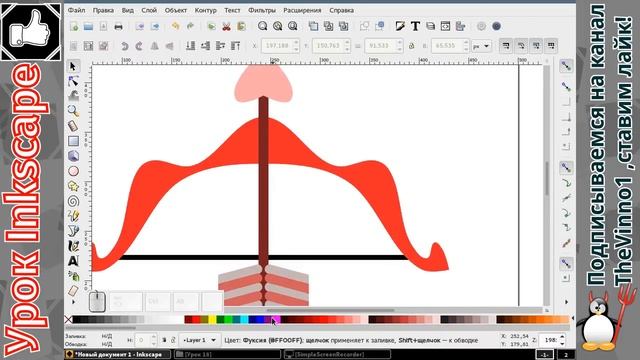Create a new document icon
640x360 pixels.
click(x=74, y=27)
